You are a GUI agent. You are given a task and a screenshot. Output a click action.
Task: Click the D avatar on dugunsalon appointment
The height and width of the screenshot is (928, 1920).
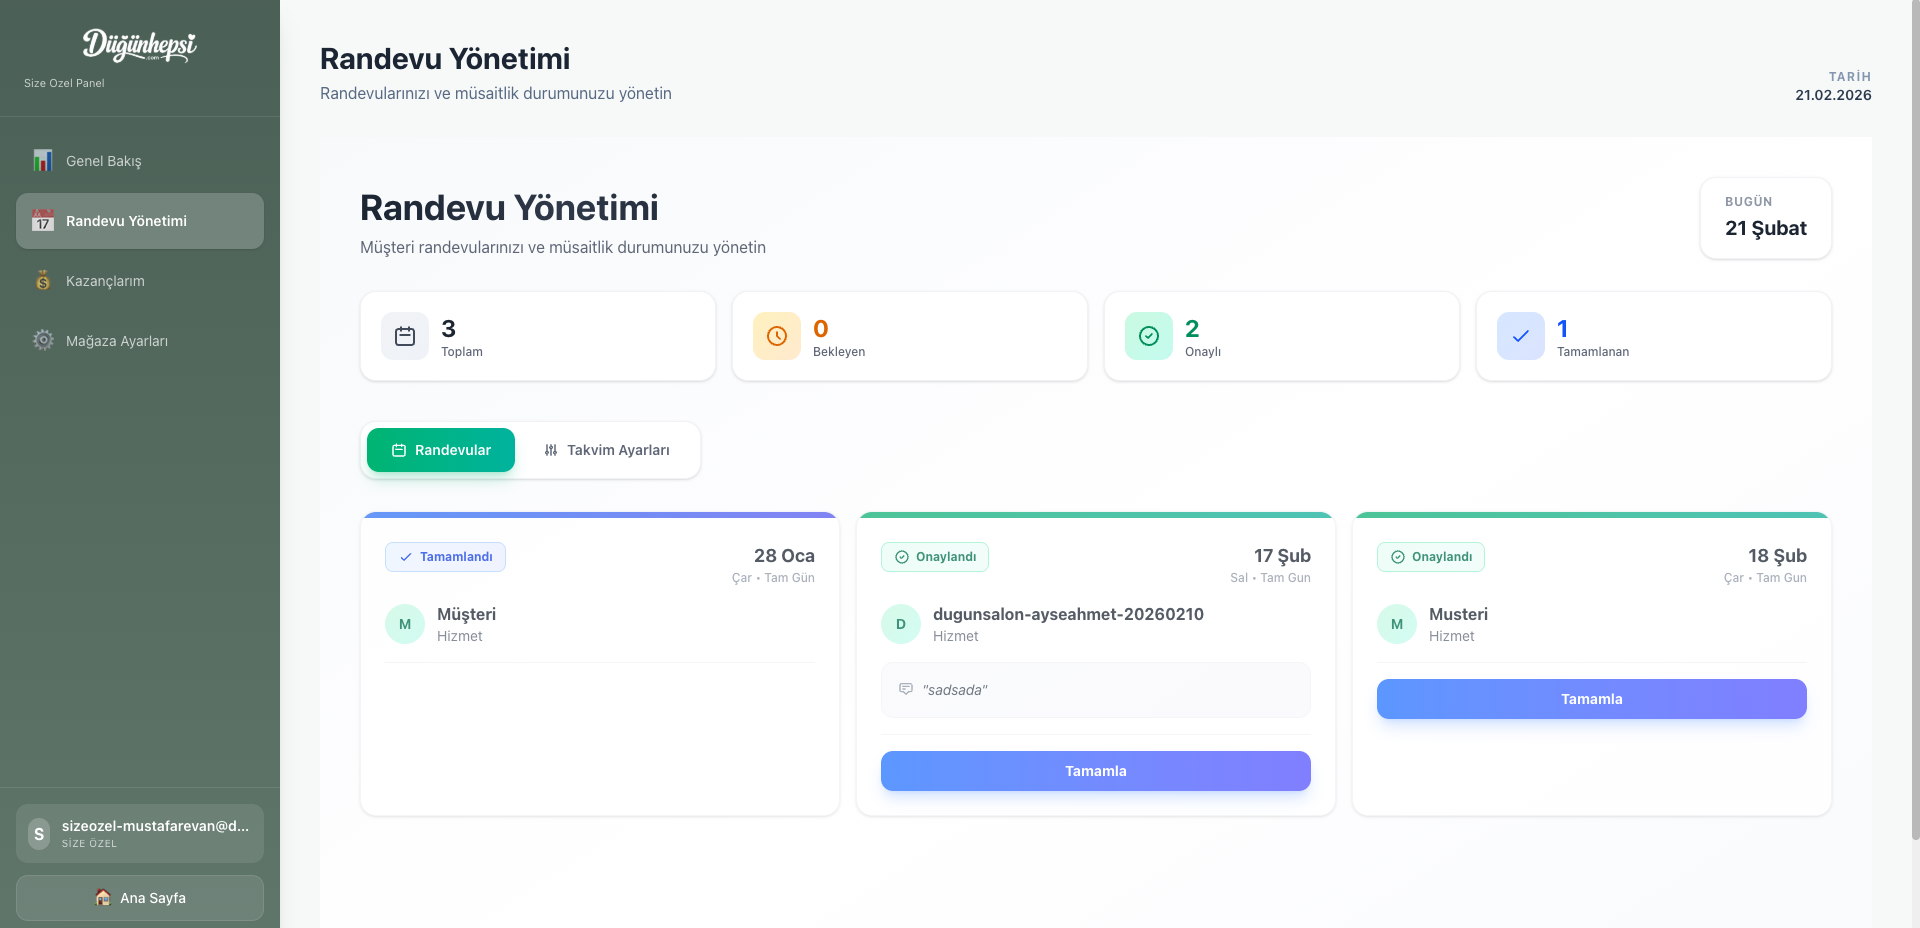[x=901, y=624]
